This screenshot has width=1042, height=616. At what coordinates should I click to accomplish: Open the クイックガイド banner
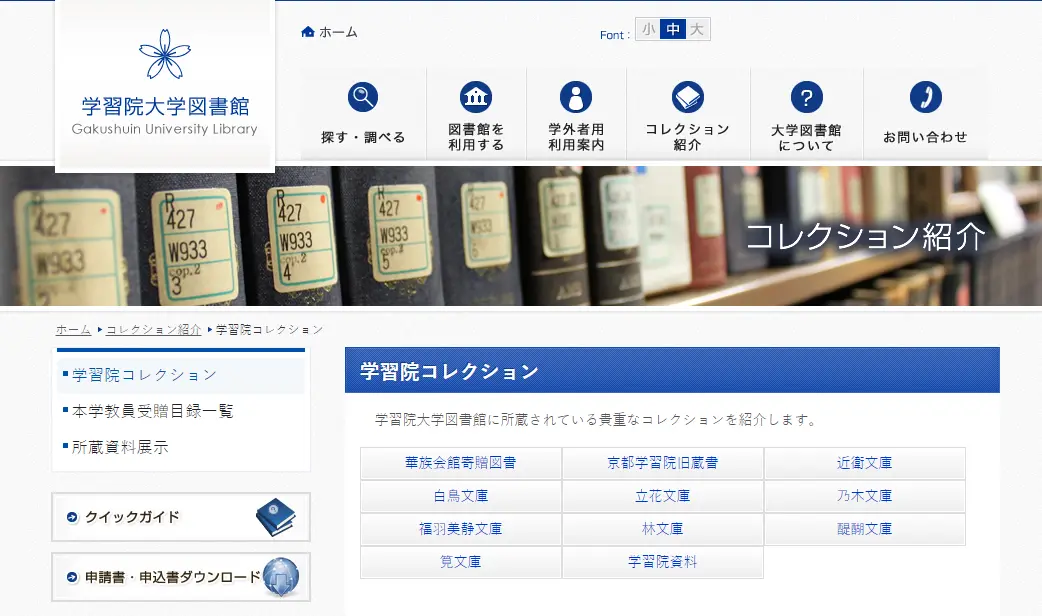pos(181,517)
